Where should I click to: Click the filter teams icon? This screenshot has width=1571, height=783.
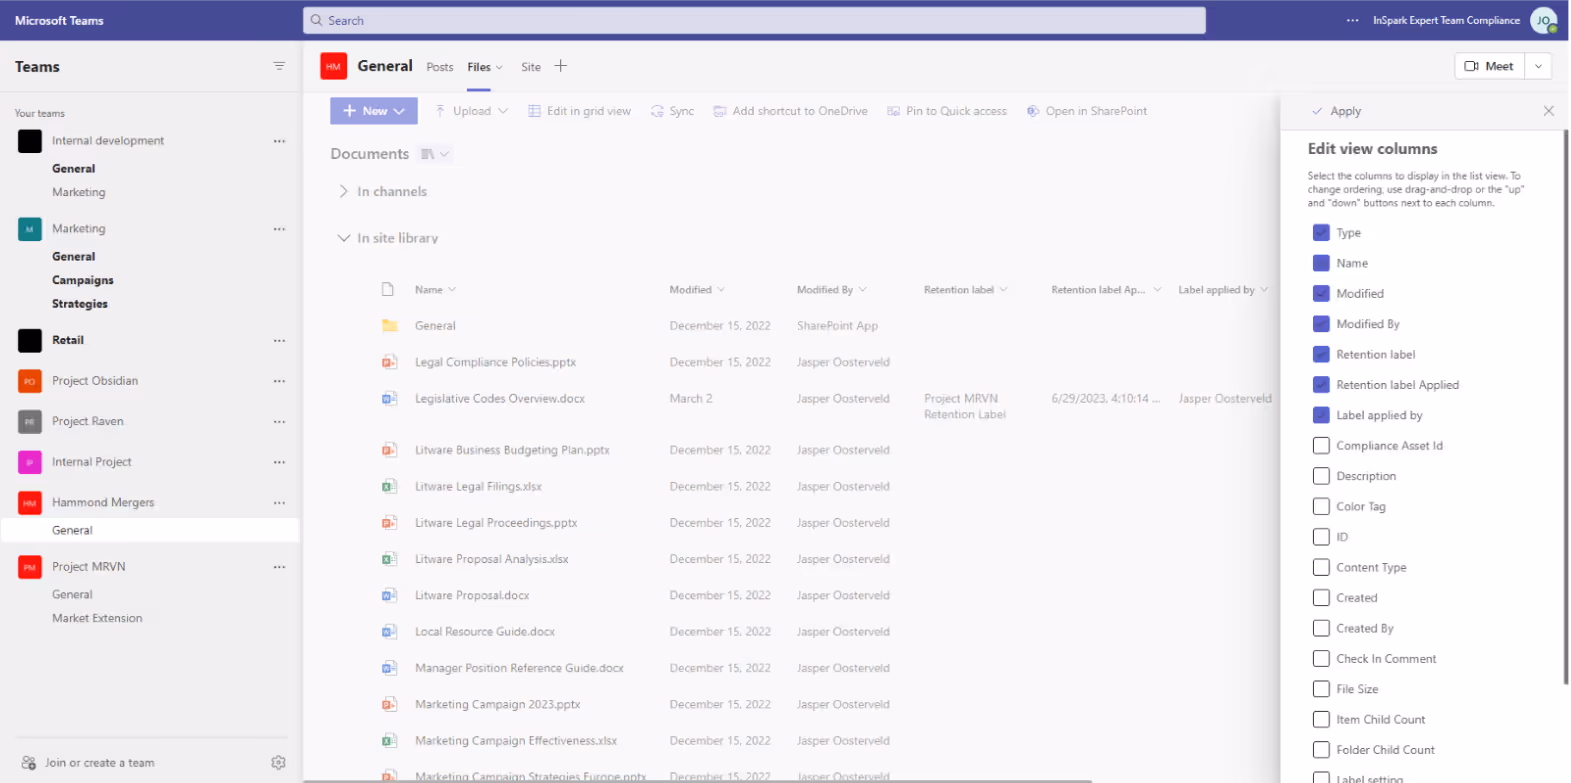tap(279, 66)
